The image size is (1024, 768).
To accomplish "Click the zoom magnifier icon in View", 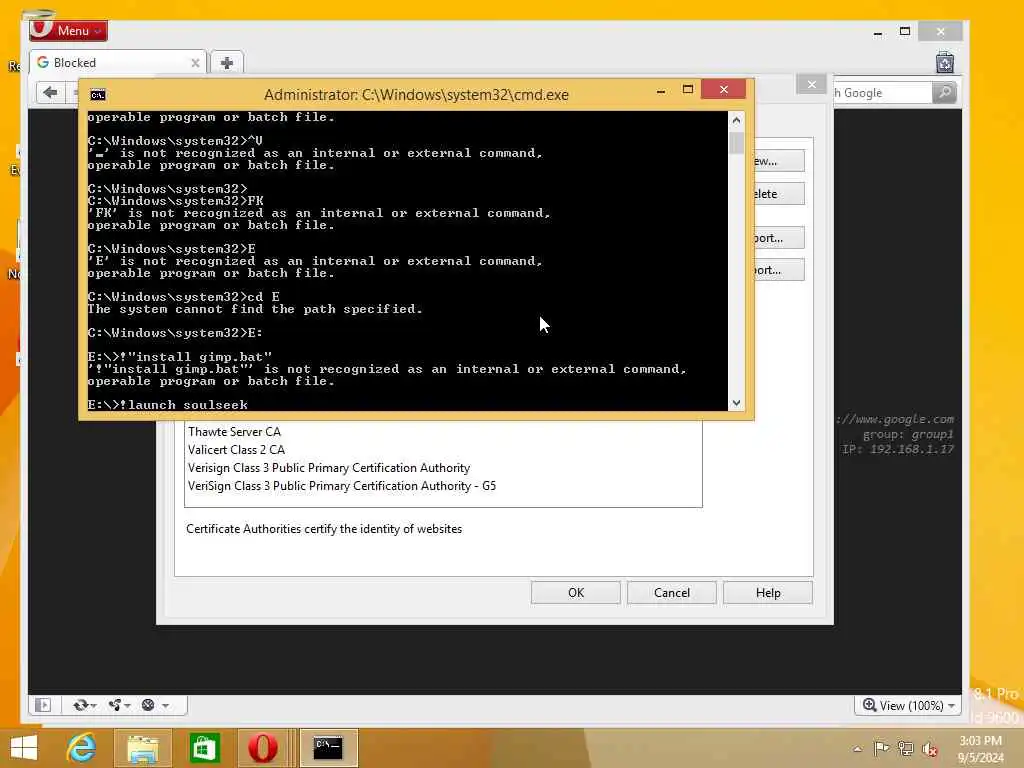I will [x=869, y=705].
